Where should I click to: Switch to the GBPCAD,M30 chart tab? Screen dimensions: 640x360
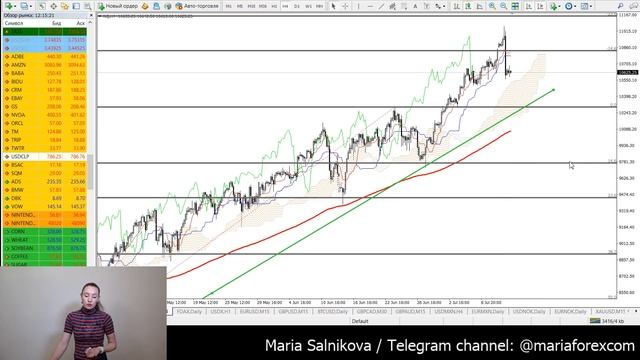click(371, 311)
